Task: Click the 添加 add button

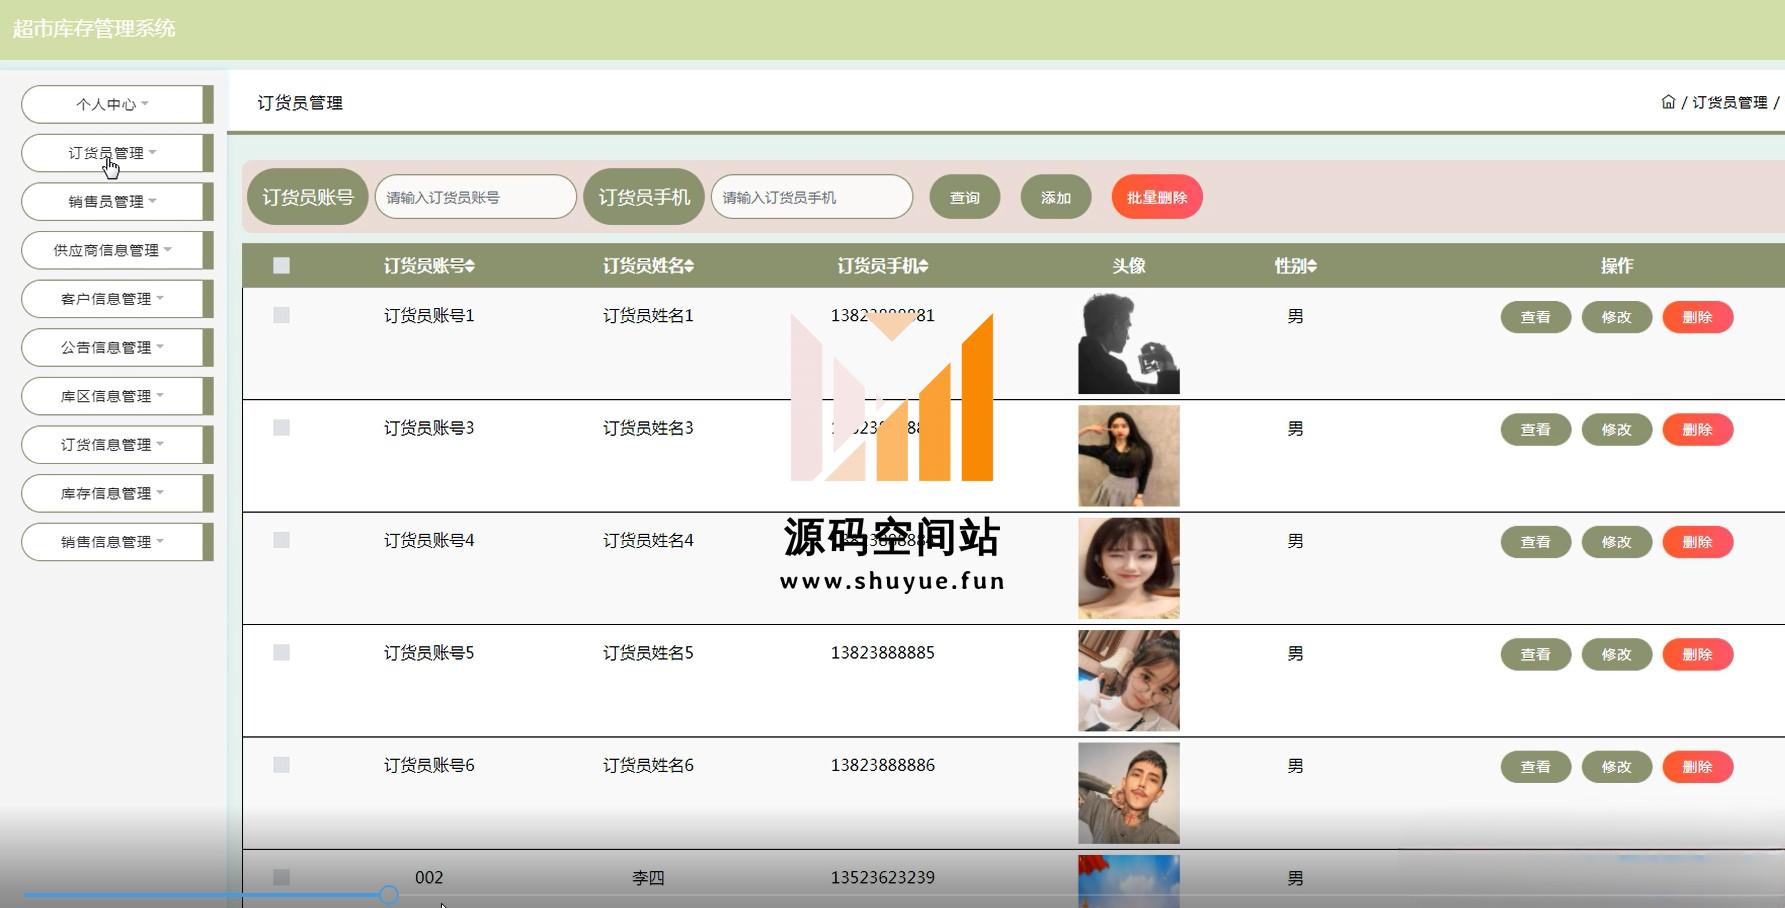Action: (x=1056, y=197)
